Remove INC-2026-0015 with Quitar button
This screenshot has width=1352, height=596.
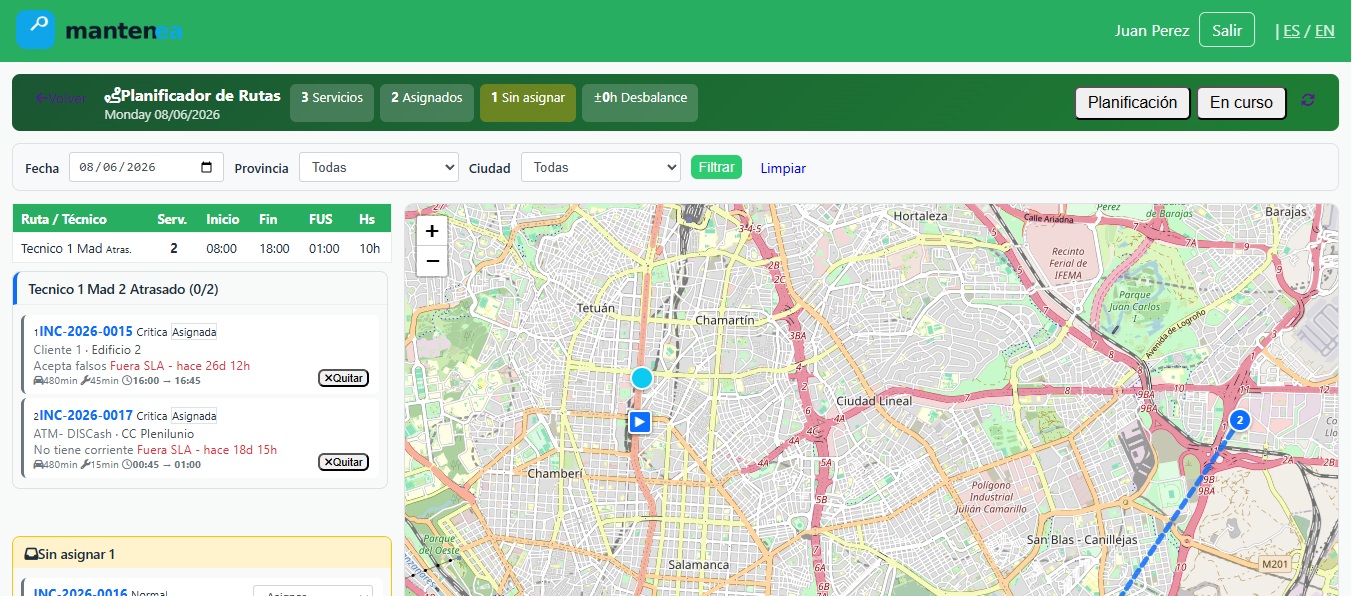click(343, 378)
